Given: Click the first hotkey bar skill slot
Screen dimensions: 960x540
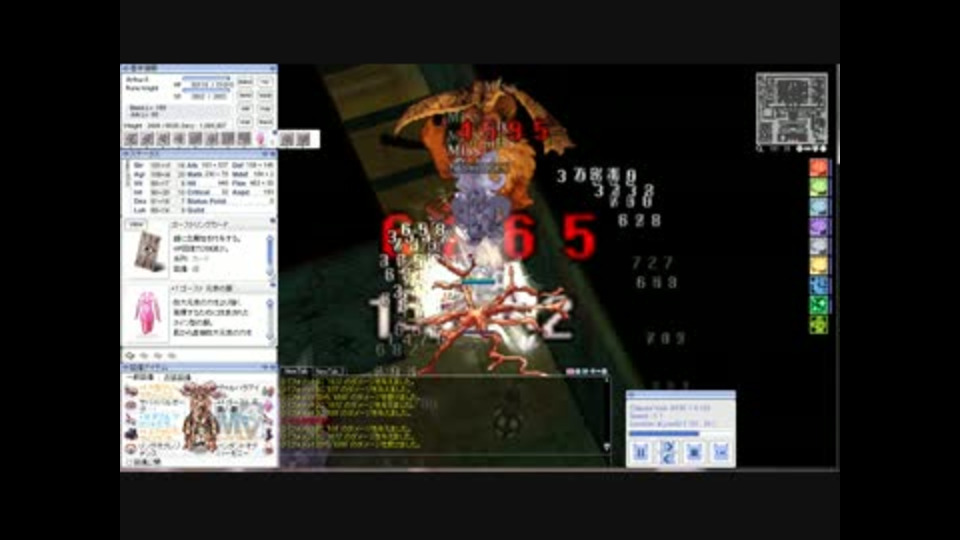Looking at the screenshot, I should (131, 139).
